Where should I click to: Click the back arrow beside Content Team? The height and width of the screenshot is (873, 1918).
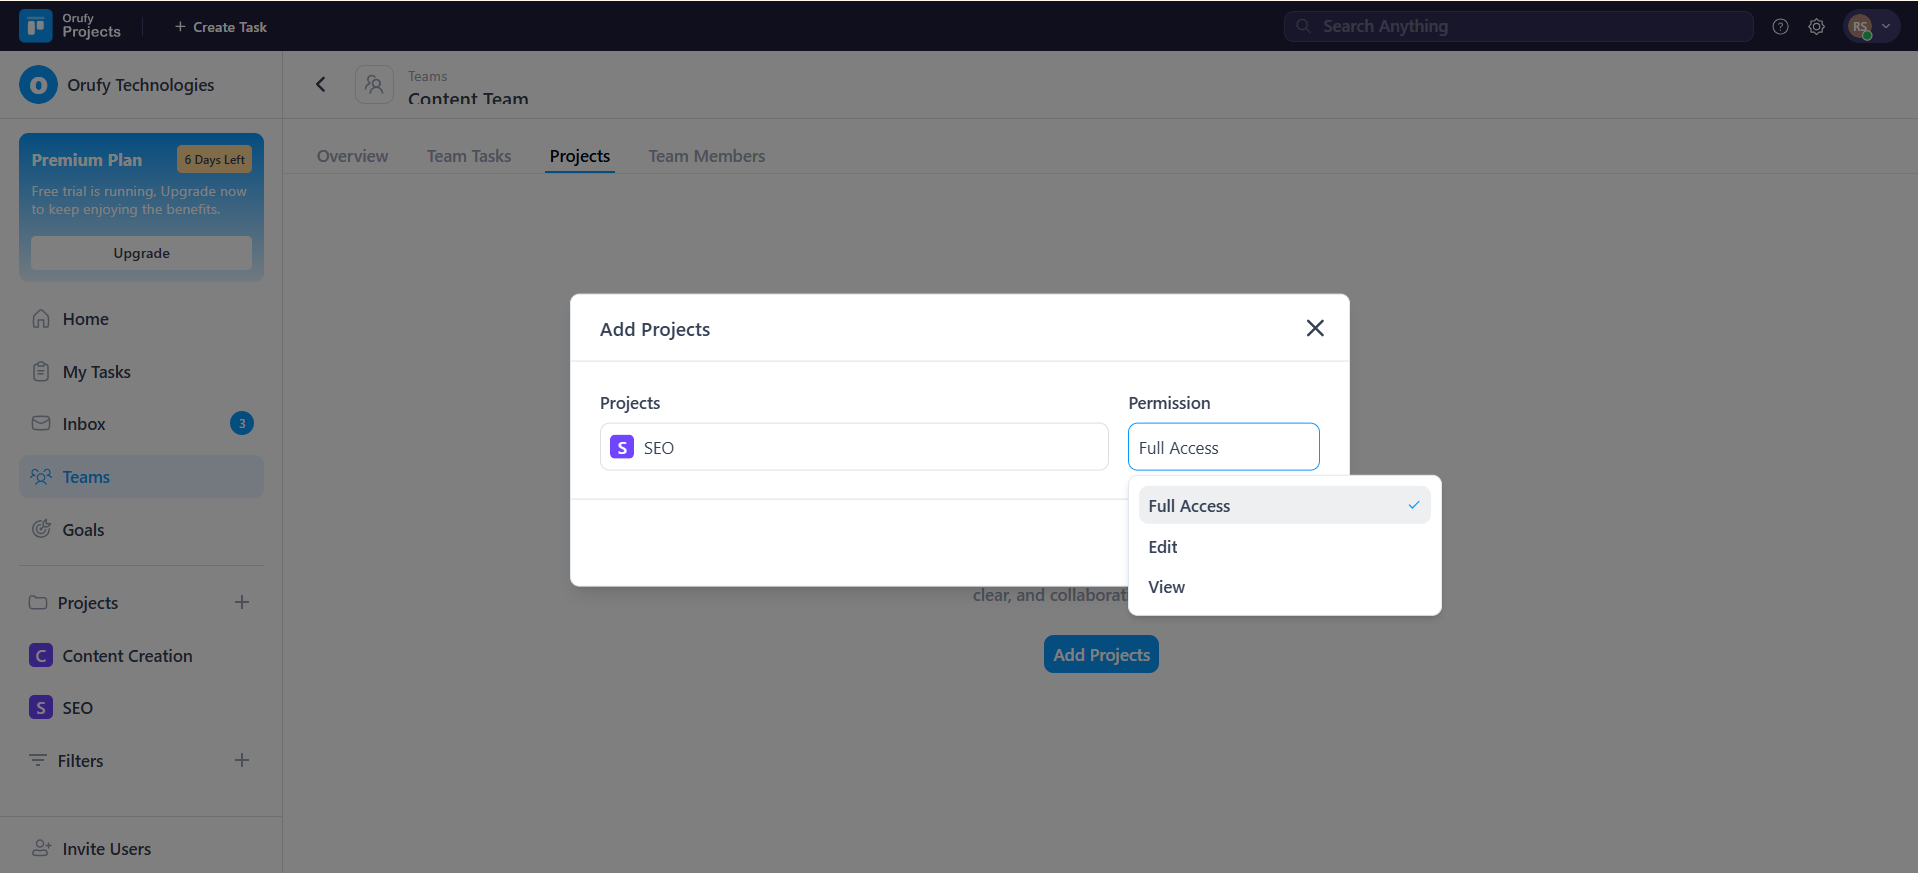pos(321,85)
